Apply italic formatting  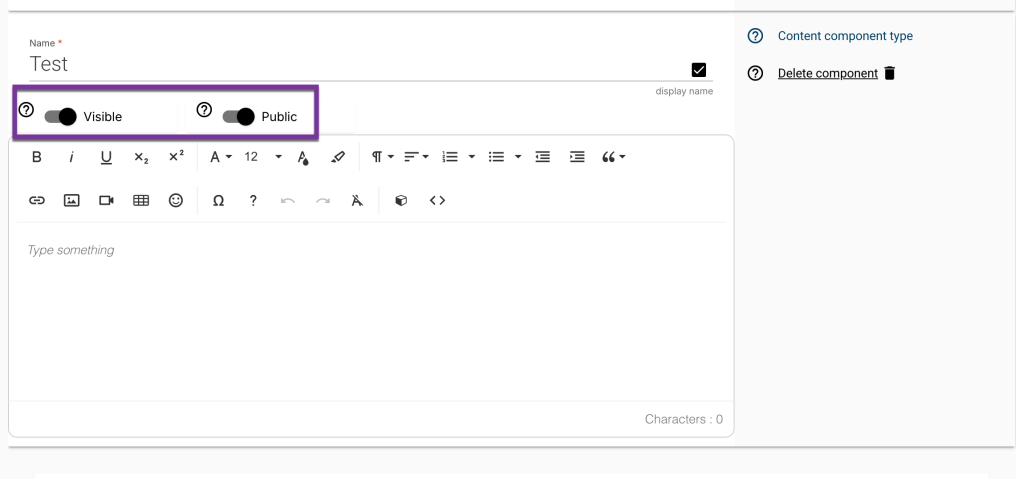[x=72, y=157]
